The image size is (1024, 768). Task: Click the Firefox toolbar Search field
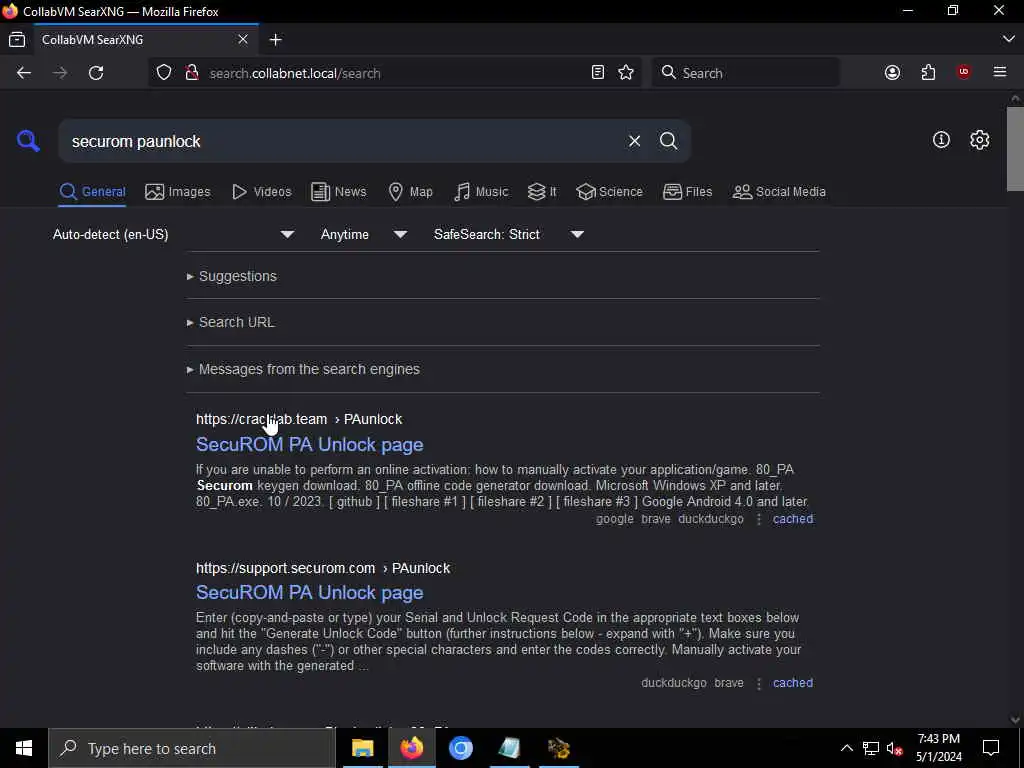coord(745,72)
